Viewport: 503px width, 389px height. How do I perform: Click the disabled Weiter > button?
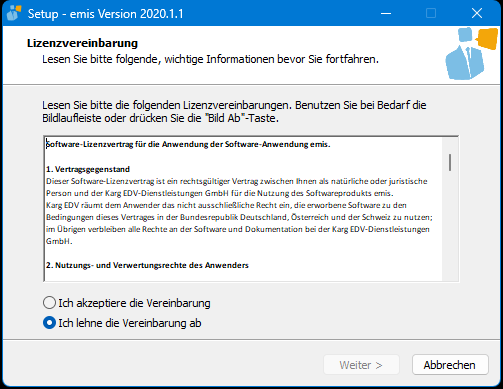click(361, 365)
